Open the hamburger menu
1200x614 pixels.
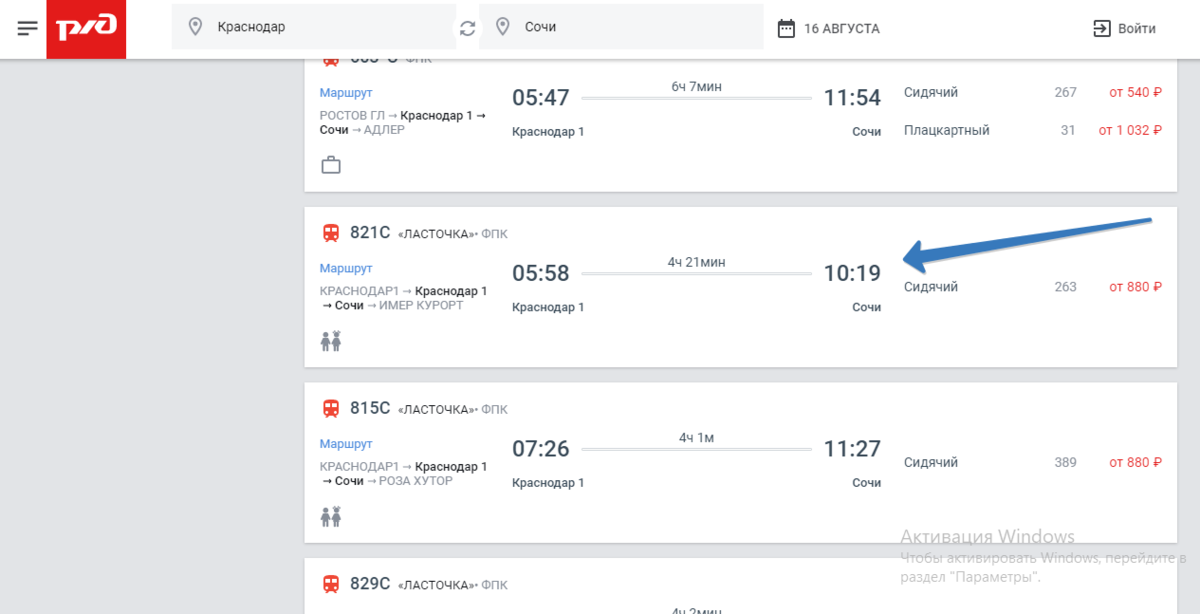28,28
